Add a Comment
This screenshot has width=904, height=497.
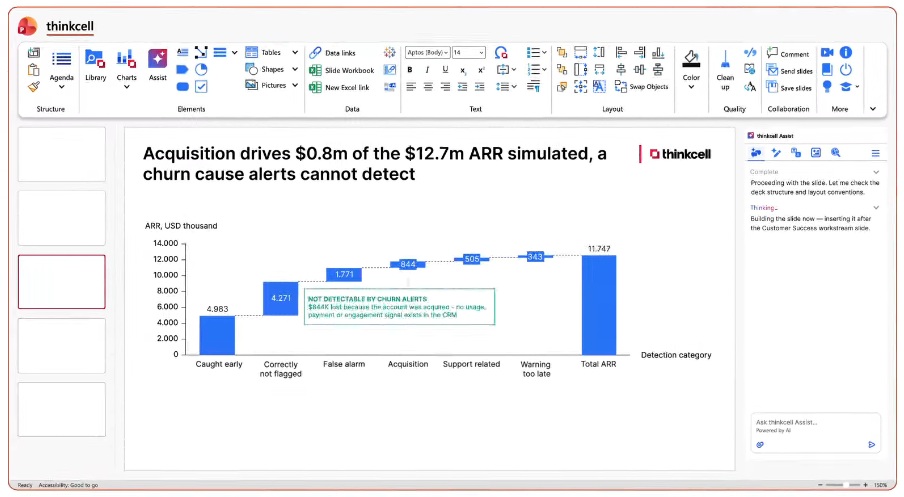788,53
